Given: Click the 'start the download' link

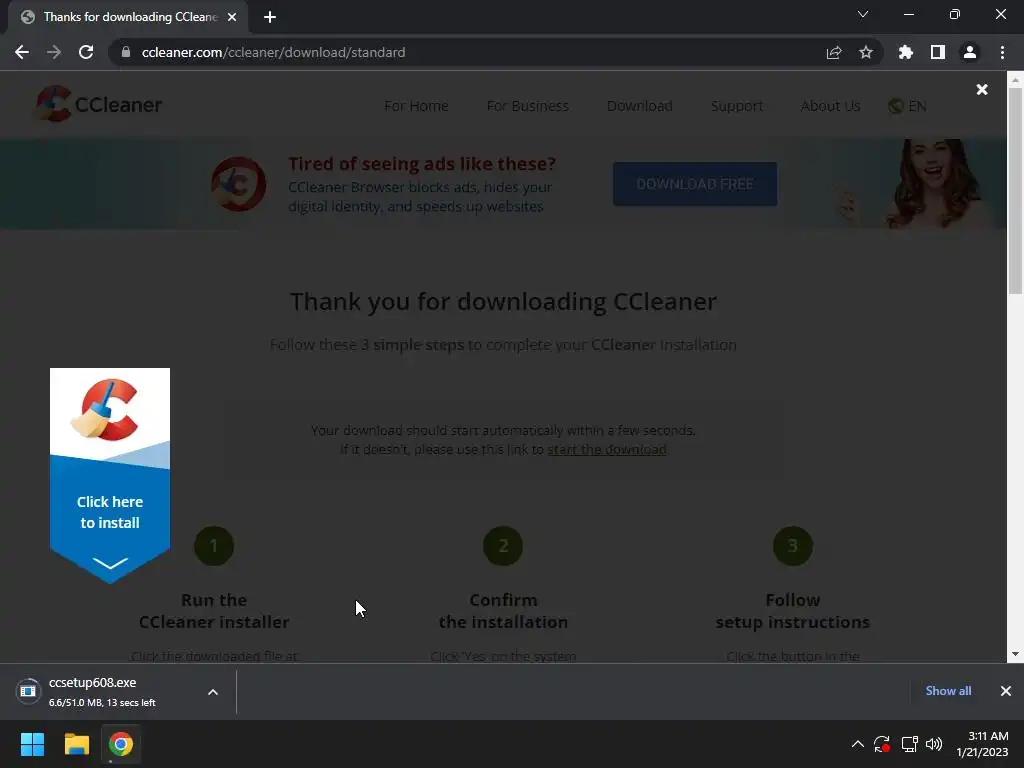Looking at the screenshot, I should pyautogui.click(x=607, y=449).
